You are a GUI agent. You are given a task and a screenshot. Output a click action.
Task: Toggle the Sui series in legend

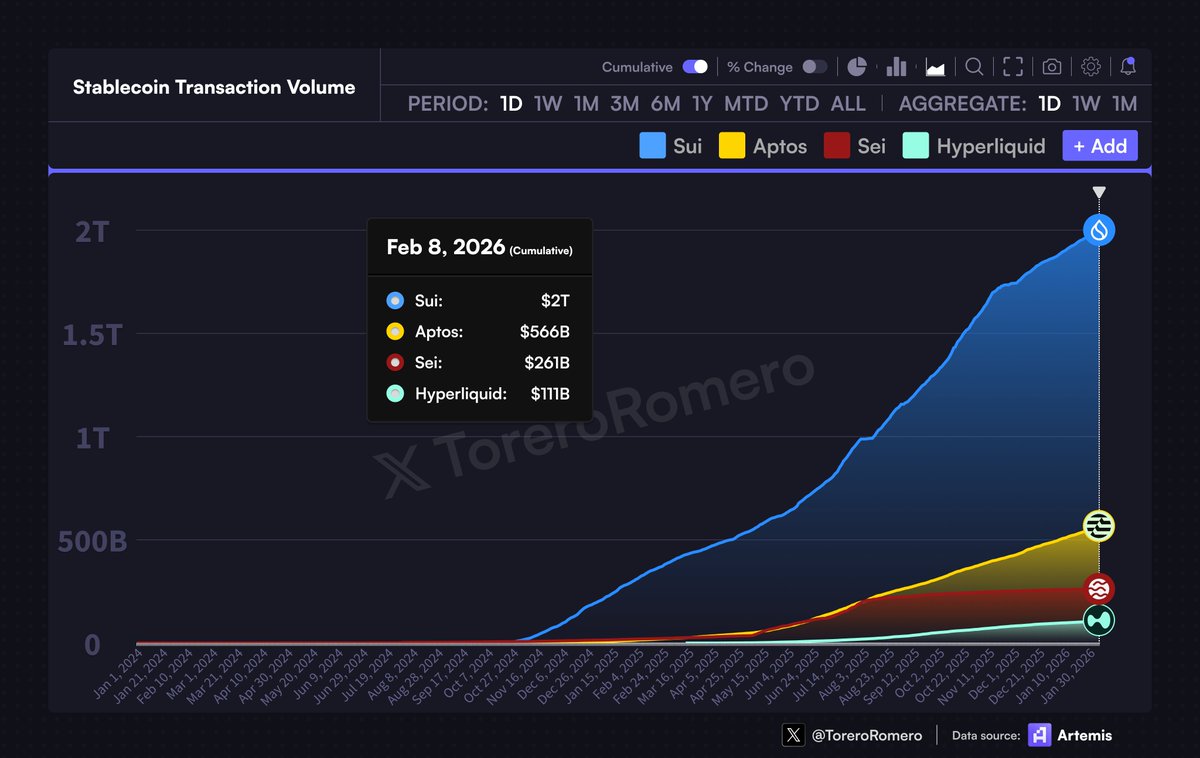tap(671, 146)
